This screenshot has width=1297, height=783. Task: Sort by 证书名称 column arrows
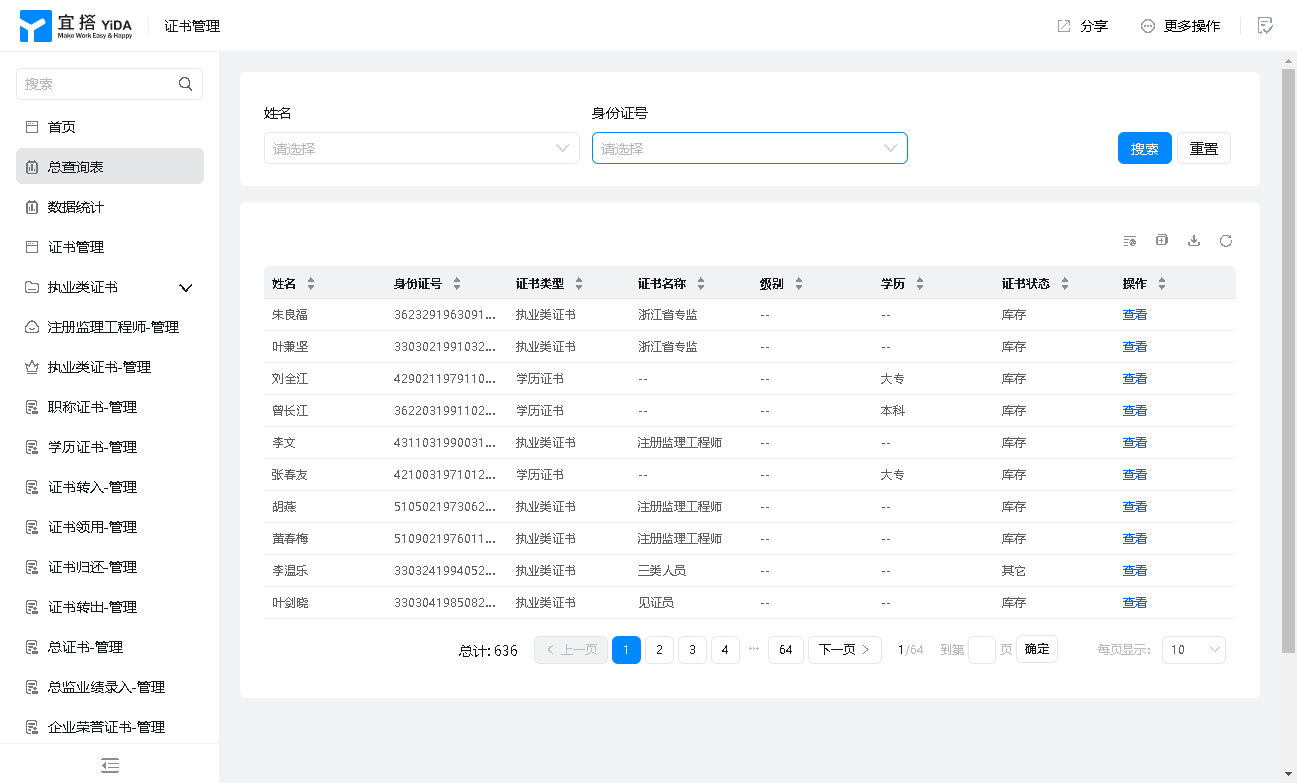(701, 284)
